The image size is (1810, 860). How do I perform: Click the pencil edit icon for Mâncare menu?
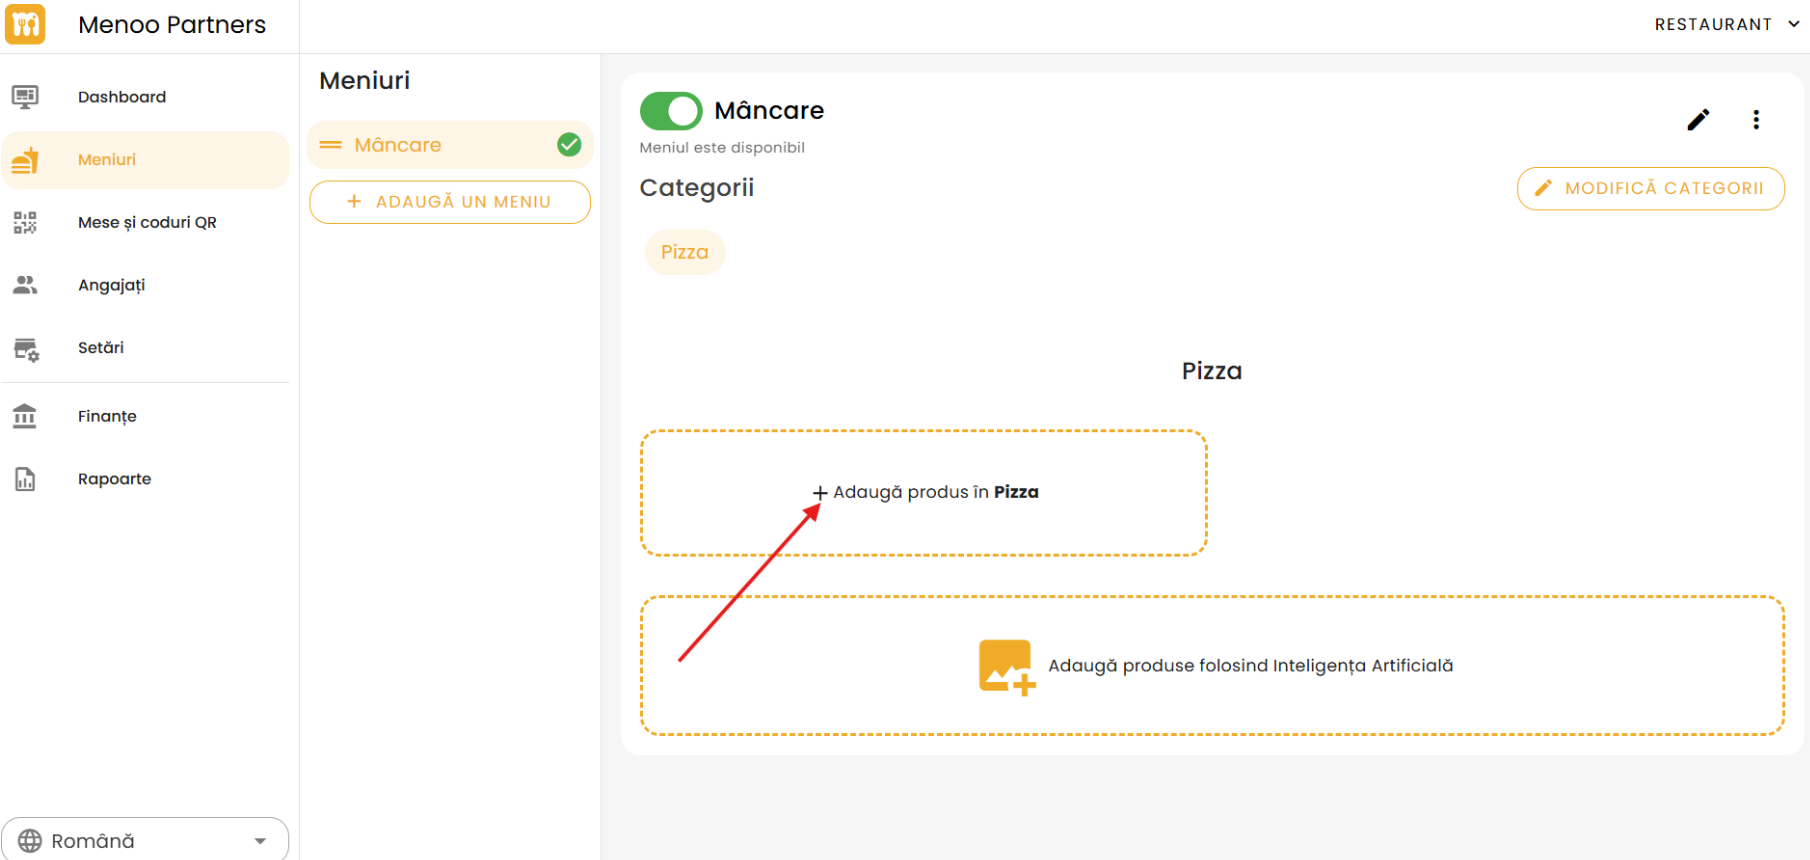[1698, 120]
